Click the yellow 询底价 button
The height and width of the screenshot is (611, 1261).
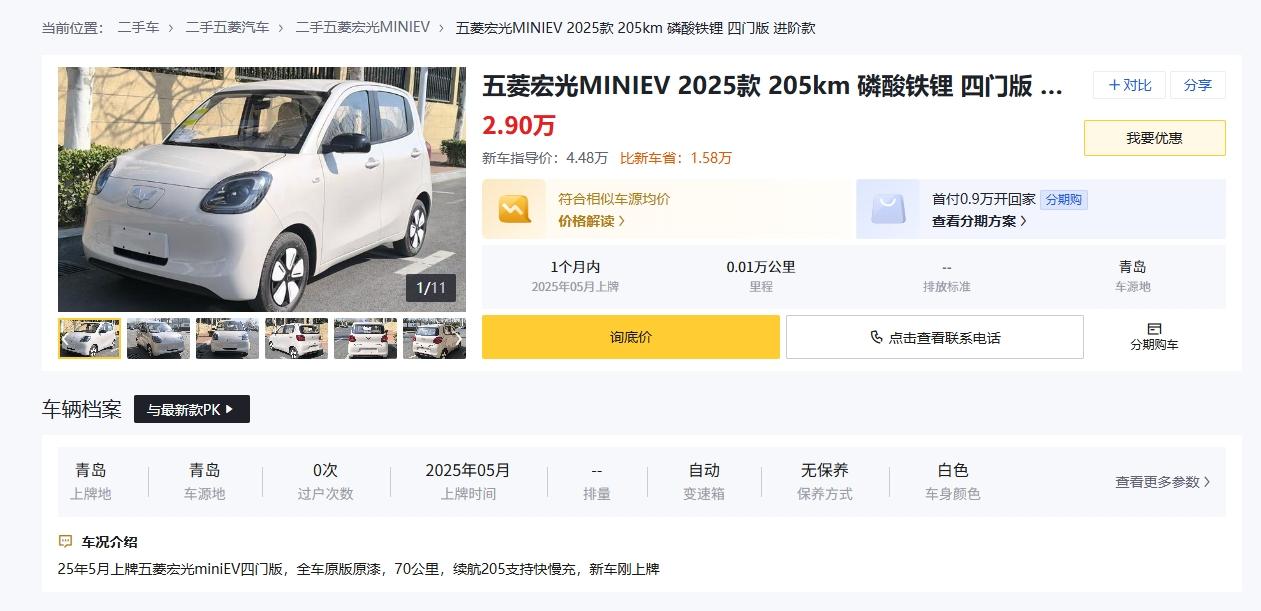pyautogui.click(x=630, y=337)
